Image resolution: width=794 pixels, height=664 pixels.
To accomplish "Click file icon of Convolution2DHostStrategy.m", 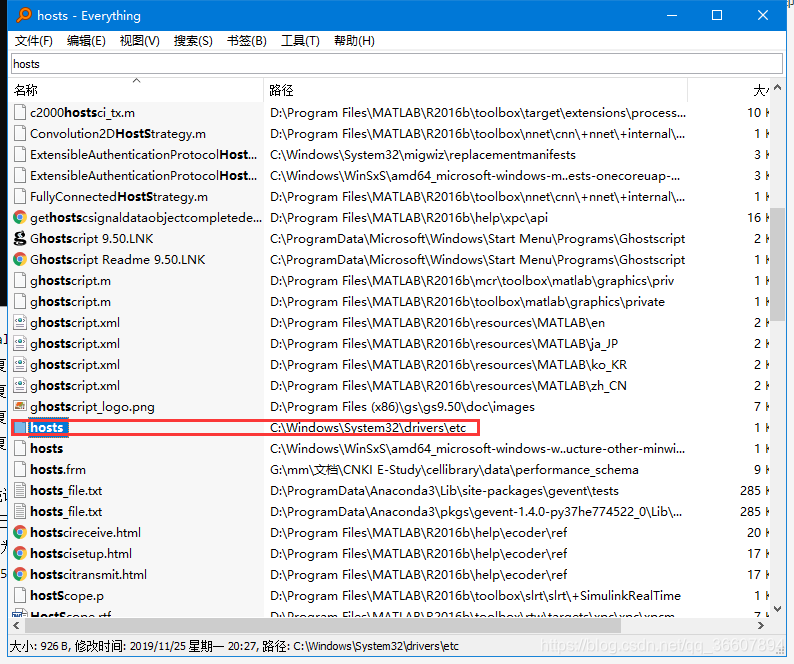I will pyautogui.click(x=20, y=134).
